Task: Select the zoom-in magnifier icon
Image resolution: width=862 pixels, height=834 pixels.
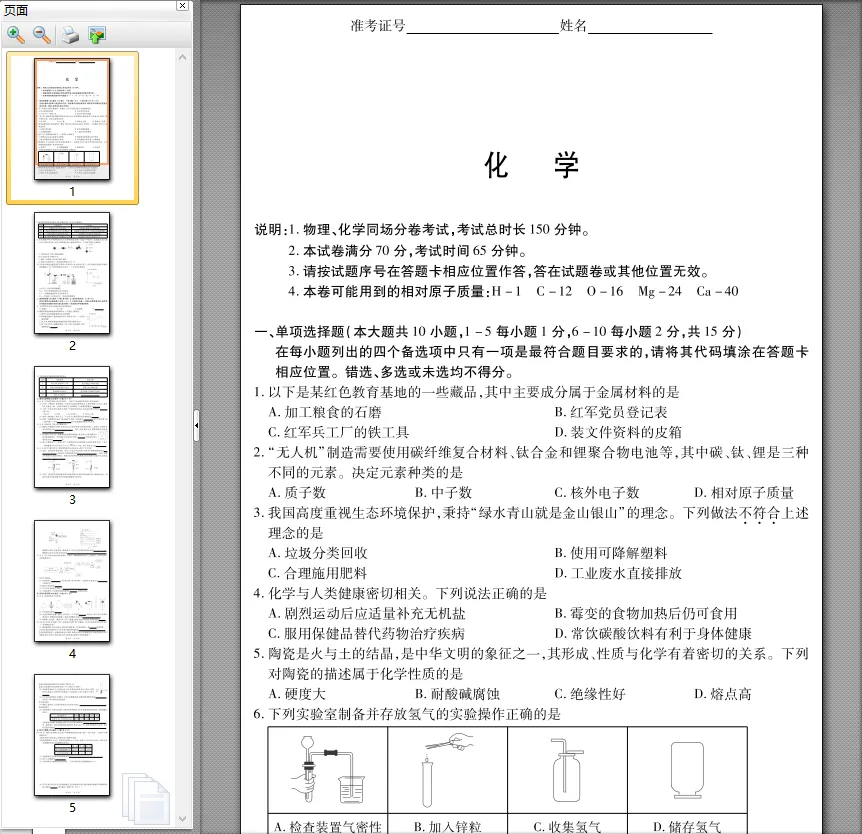Action: tap(16, 35)
